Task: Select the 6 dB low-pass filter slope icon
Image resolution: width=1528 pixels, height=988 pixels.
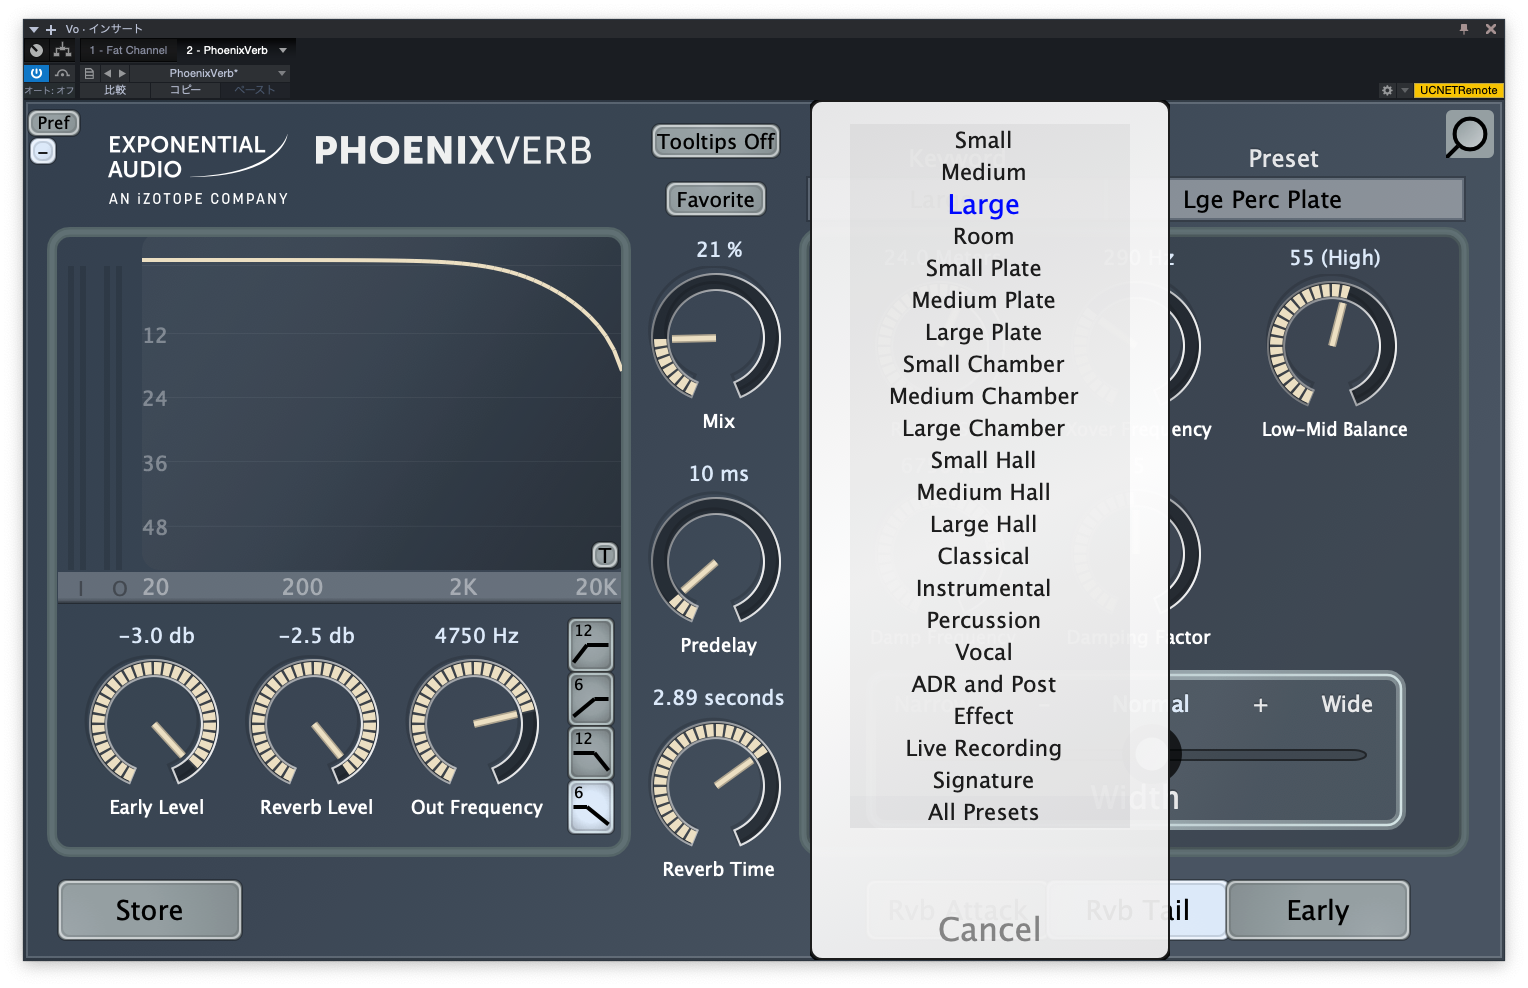Action: (x=590, y=807)
